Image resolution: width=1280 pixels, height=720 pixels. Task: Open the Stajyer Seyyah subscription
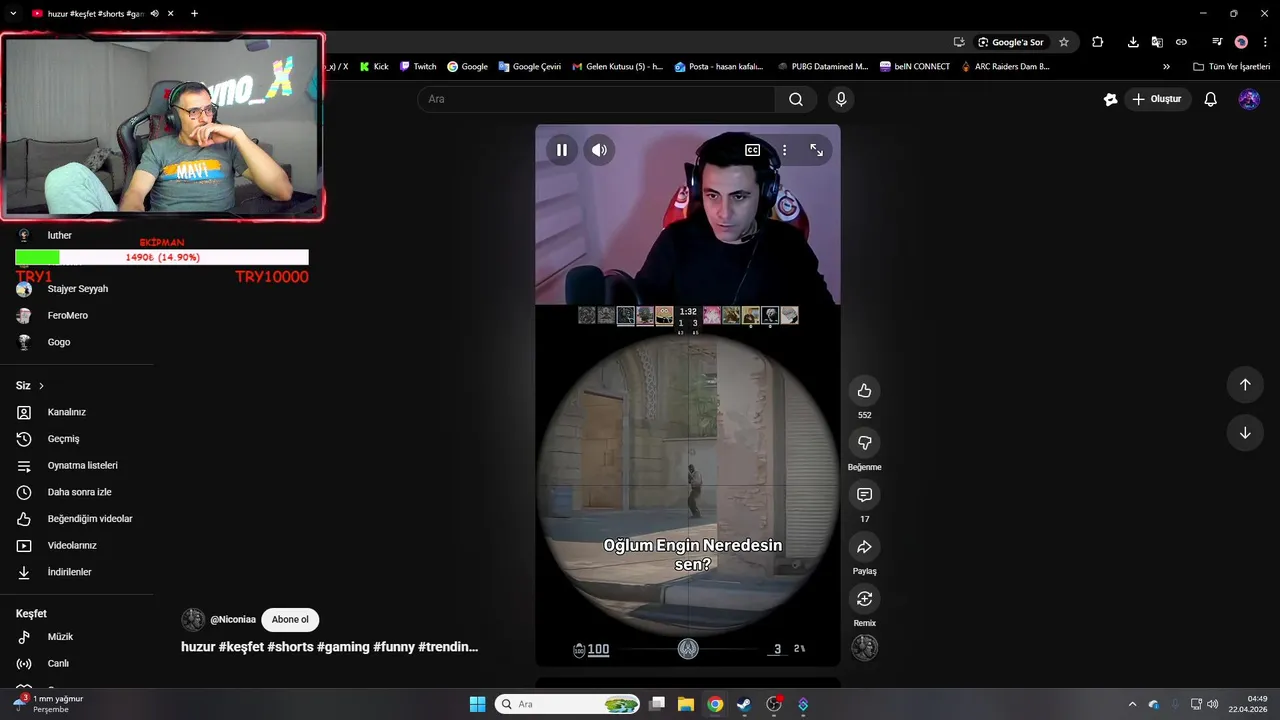[x=80, y=289]
